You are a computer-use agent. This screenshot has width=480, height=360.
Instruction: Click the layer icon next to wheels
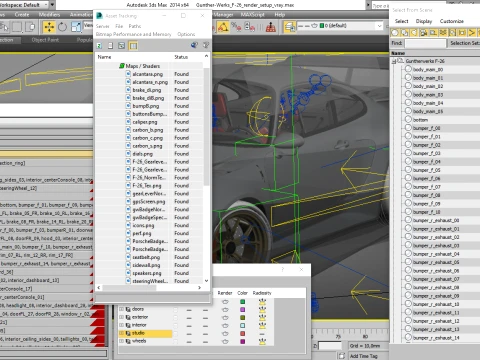(128, 341)
